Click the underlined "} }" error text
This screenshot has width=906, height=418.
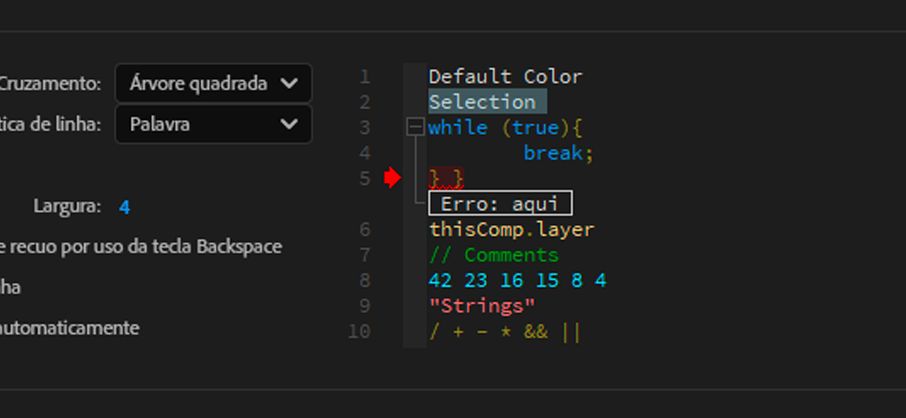446,178
